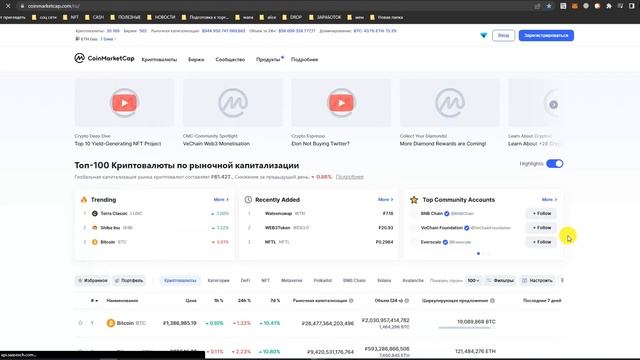The image size is (640, 360).
Task: Open the Фильтры filters button
Action: point(500,280)
